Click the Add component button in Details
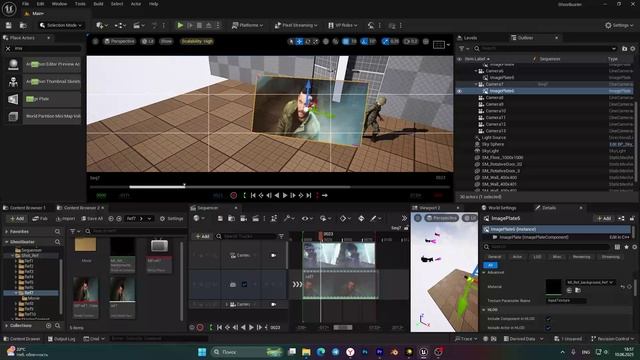 pyautogui.click(x=604, y=218)
